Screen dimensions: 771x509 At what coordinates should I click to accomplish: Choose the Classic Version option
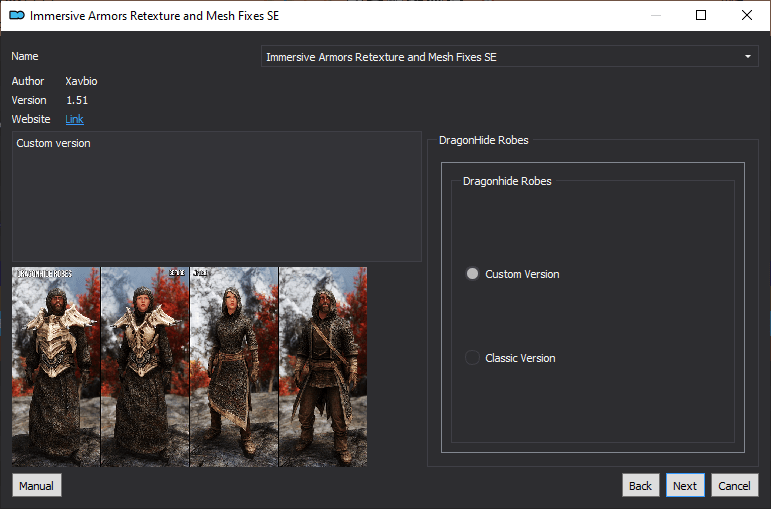point(473,358)
